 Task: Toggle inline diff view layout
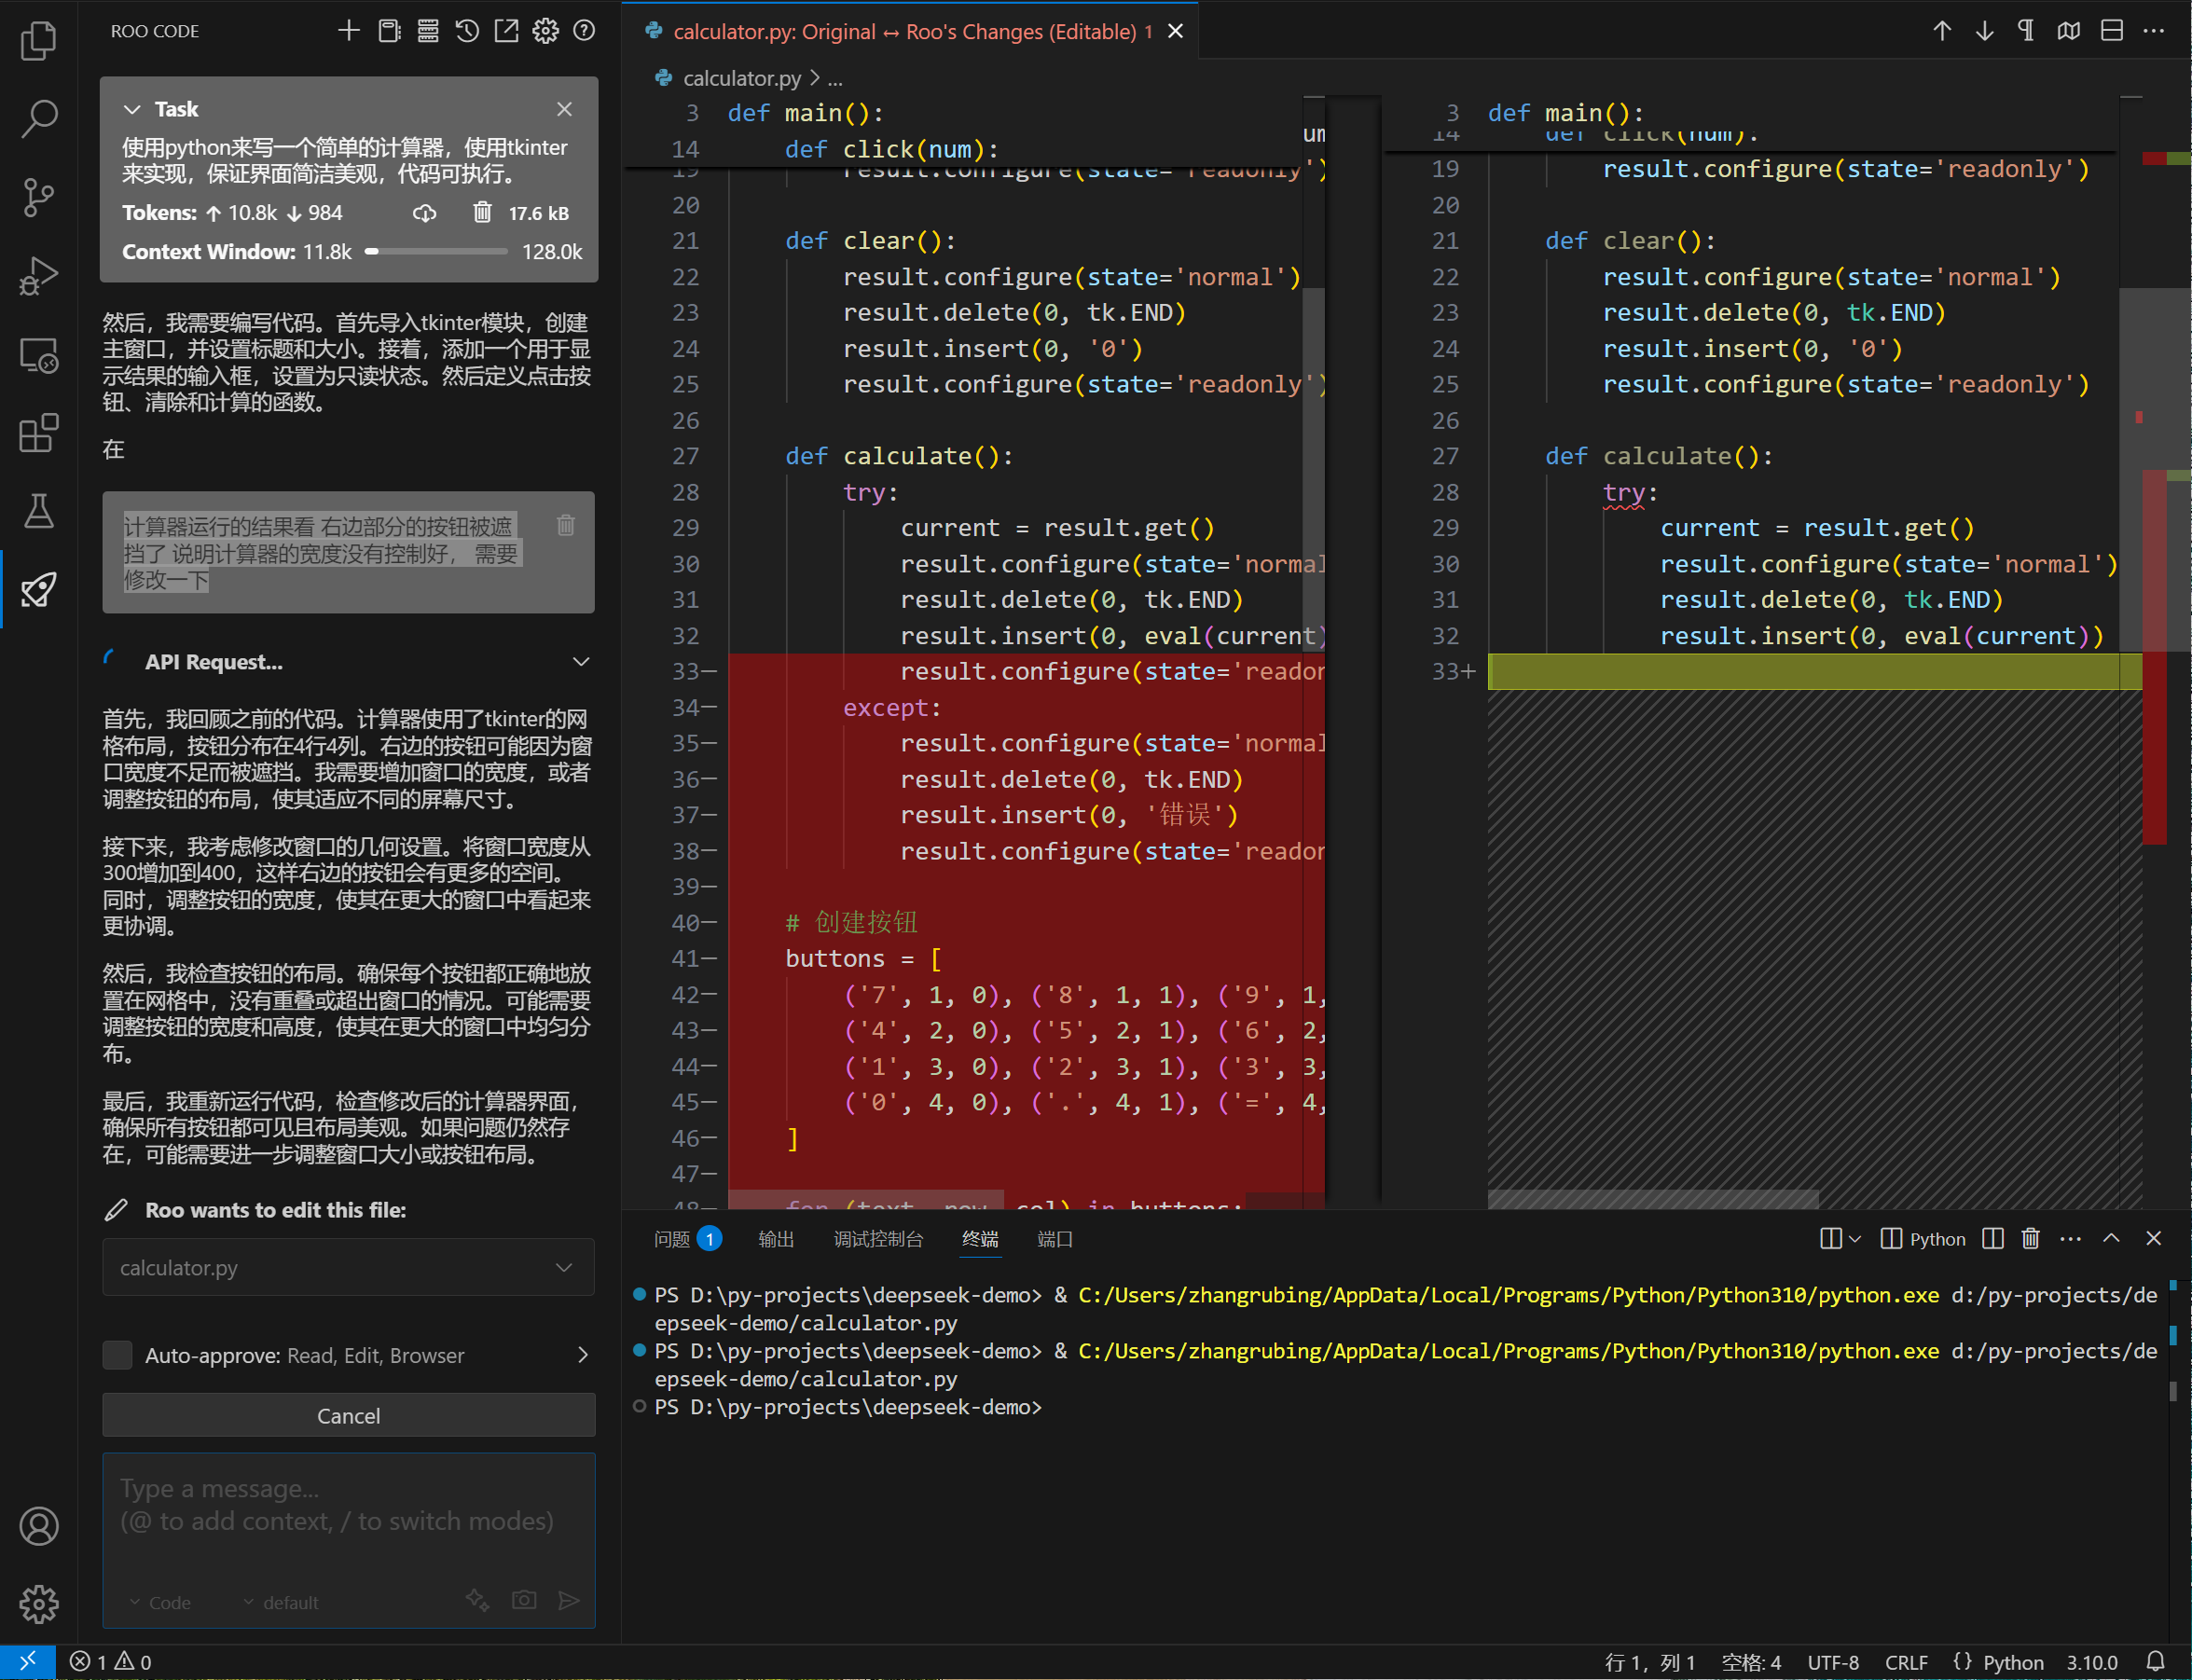click(2112, 31)
